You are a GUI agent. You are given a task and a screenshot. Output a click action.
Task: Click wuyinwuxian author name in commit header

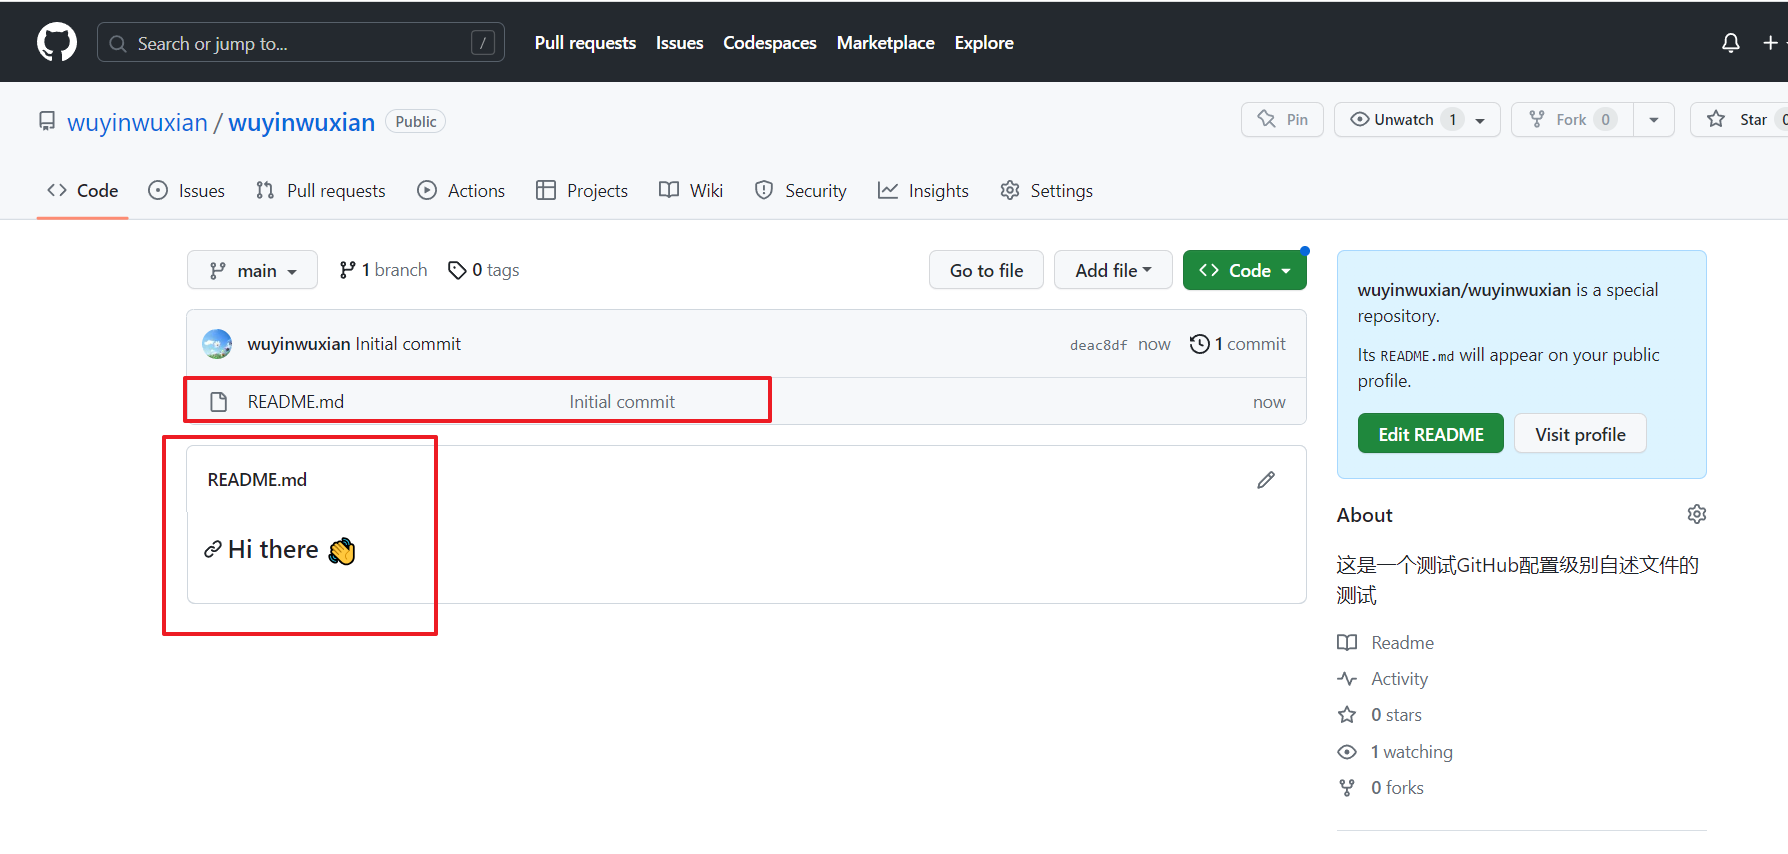point(299,344)
